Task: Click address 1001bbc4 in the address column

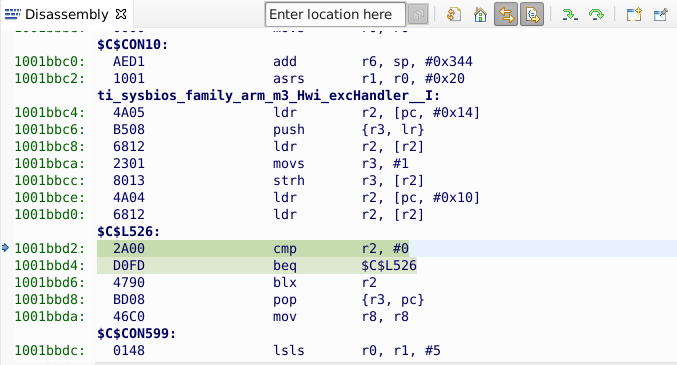Action: (x=50, y=112)
